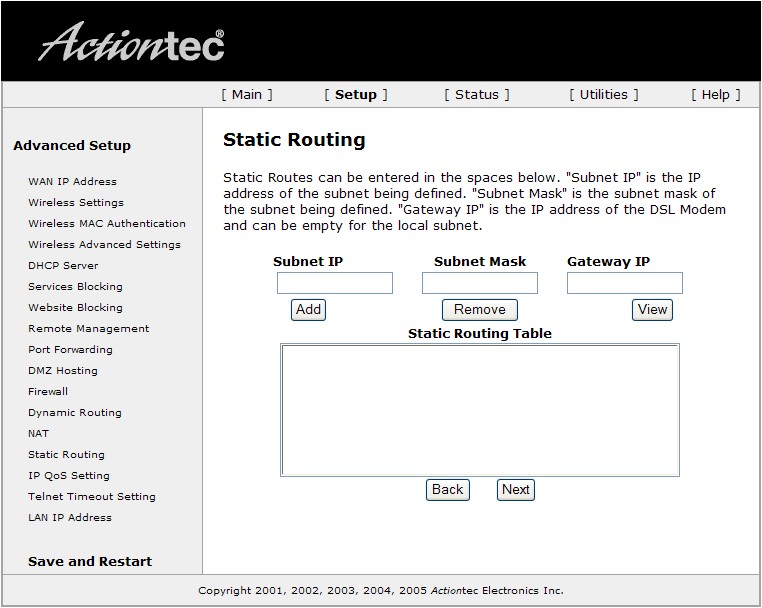Focus the Gateway IP text box
The height and width of the screenshot is (608, 762).
[625, 283]
